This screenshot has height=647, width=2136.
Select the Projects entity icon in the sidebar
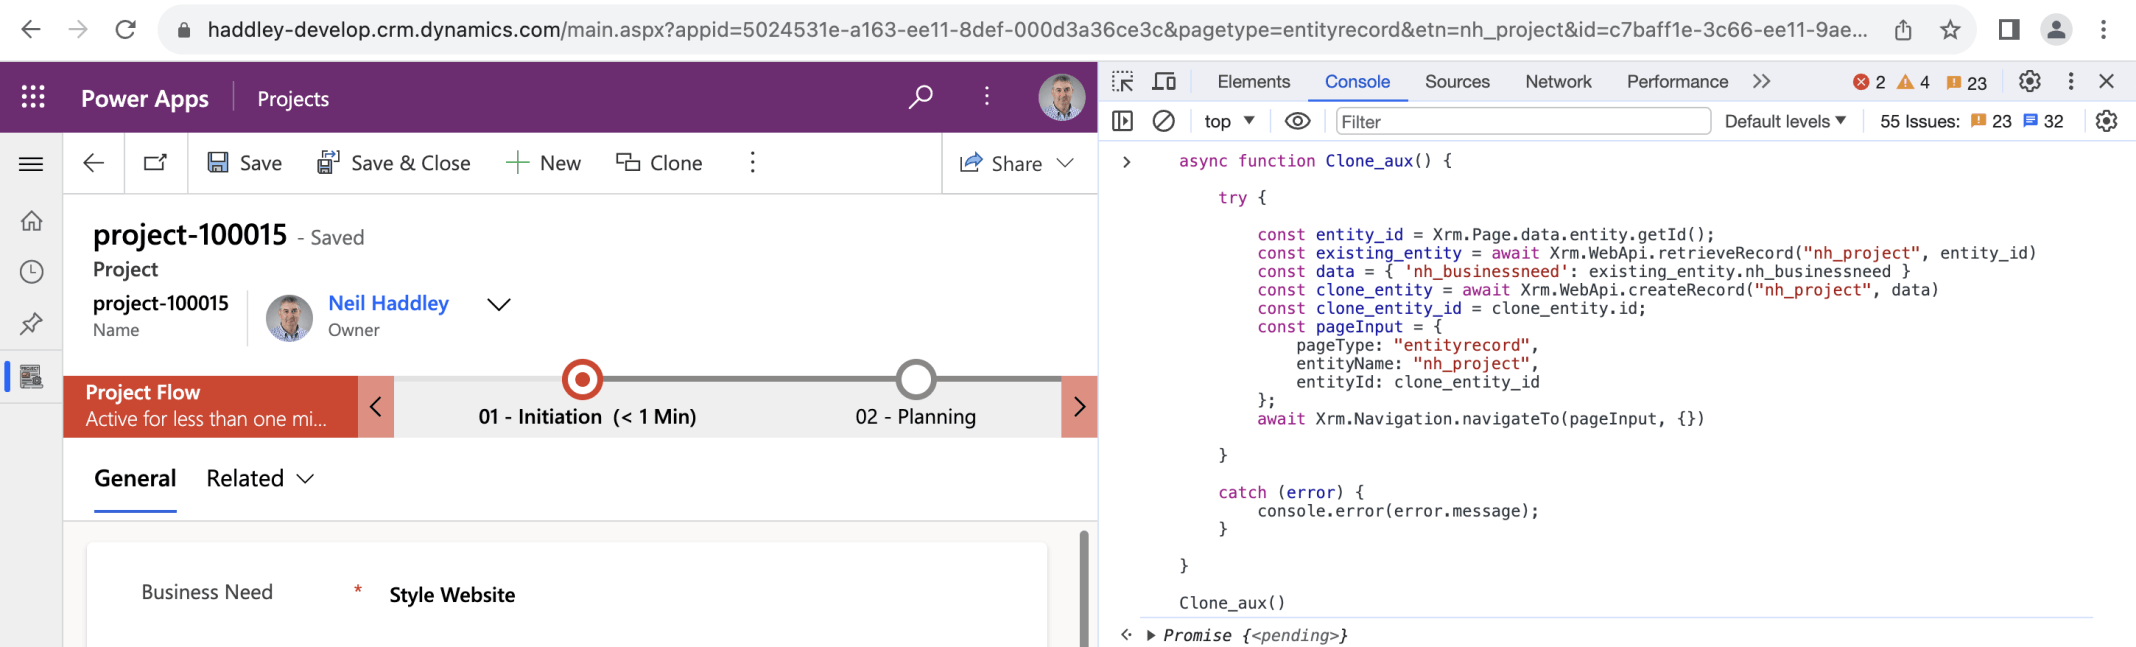[x=32, y=376]
